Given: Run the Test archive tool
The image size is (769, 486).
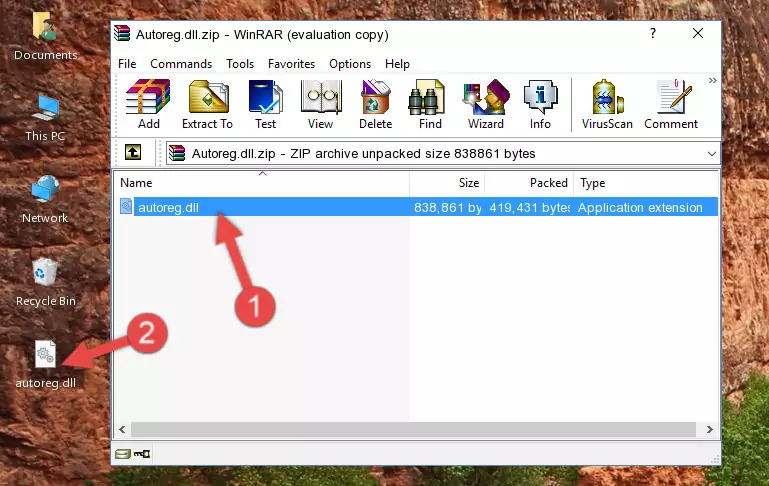Looking at the screenshot, I should tap(265, 104).
